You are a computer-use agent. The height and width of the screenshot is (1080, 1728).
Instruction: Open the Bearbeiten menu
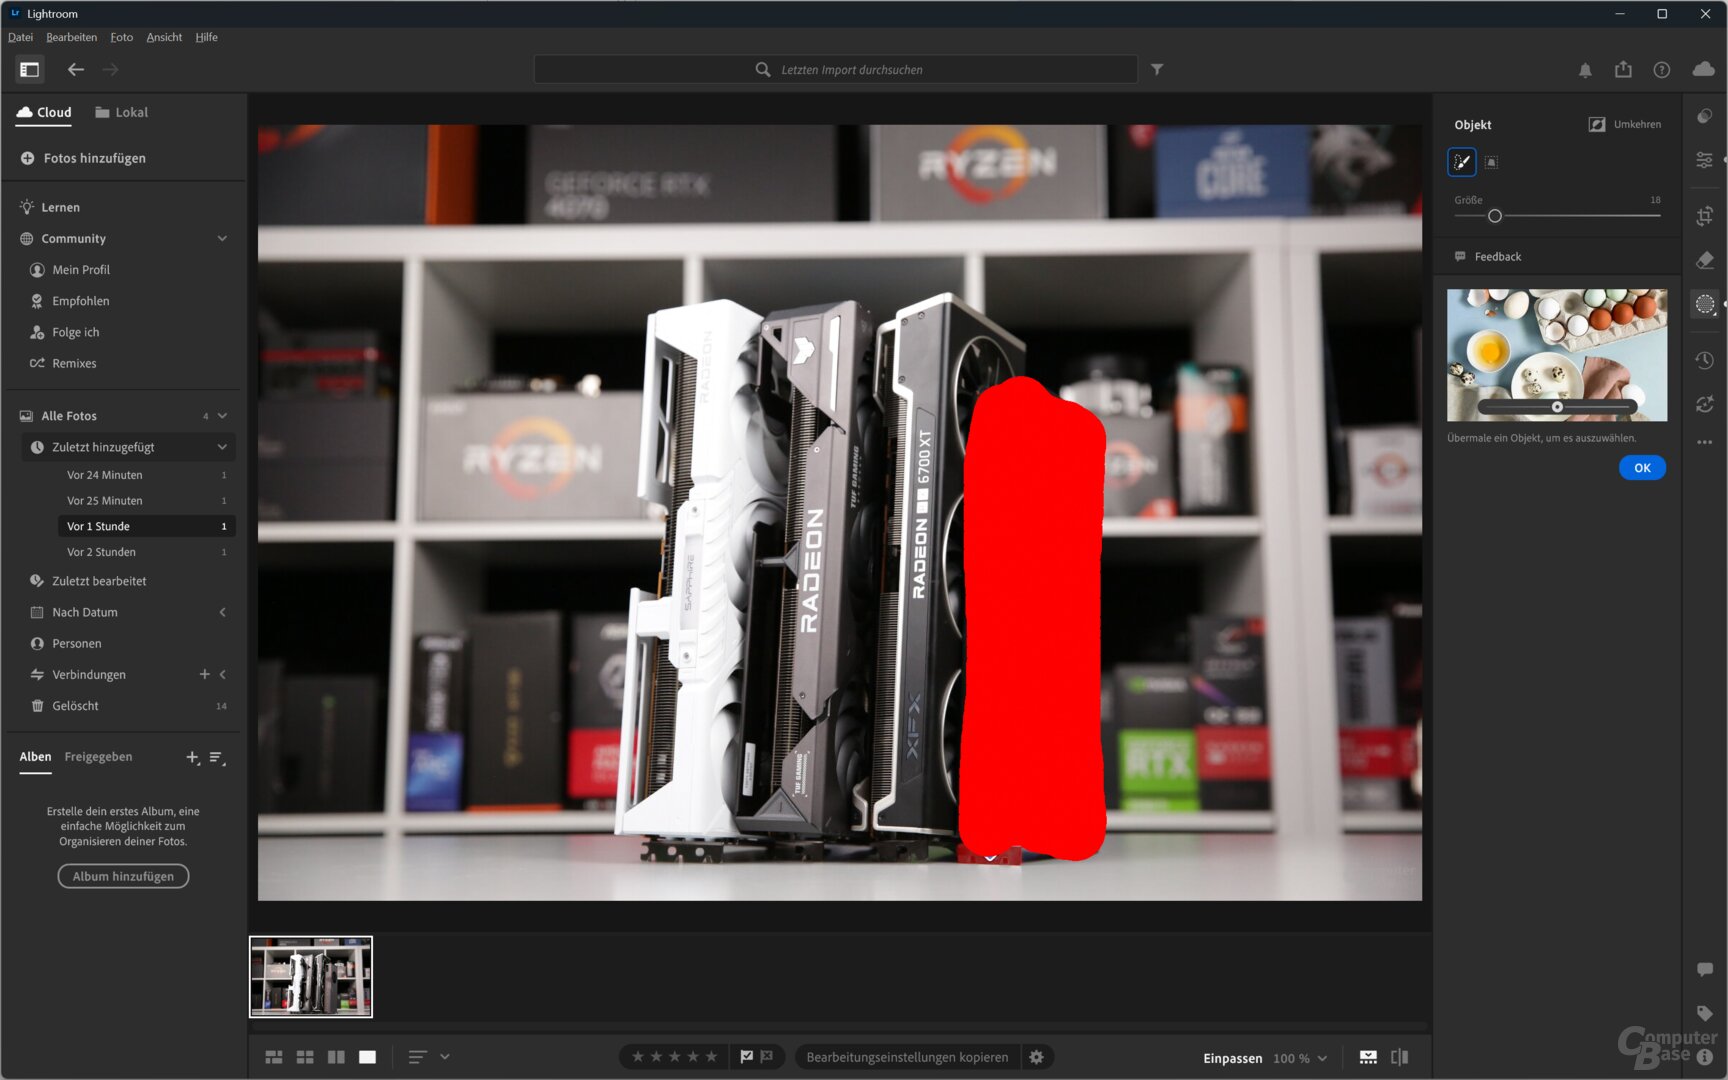[x=71, y=37]
